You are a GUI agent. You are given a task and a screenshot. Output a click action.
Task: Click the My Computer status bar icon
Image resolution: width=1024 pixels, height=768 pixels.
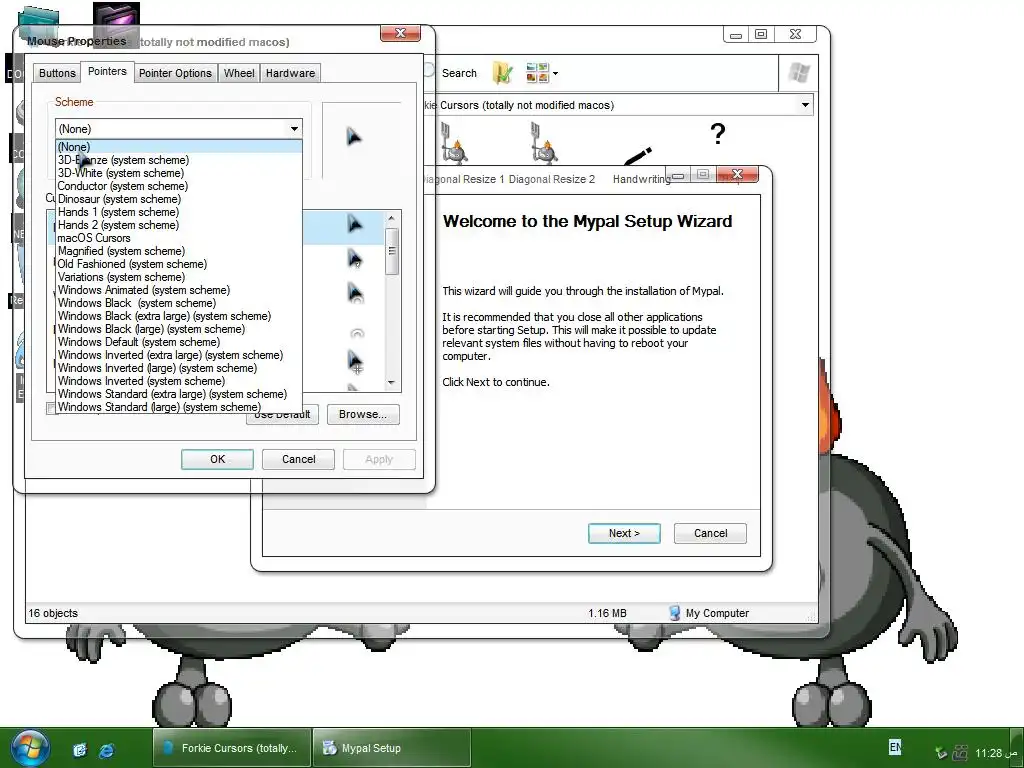coord(675,613)
